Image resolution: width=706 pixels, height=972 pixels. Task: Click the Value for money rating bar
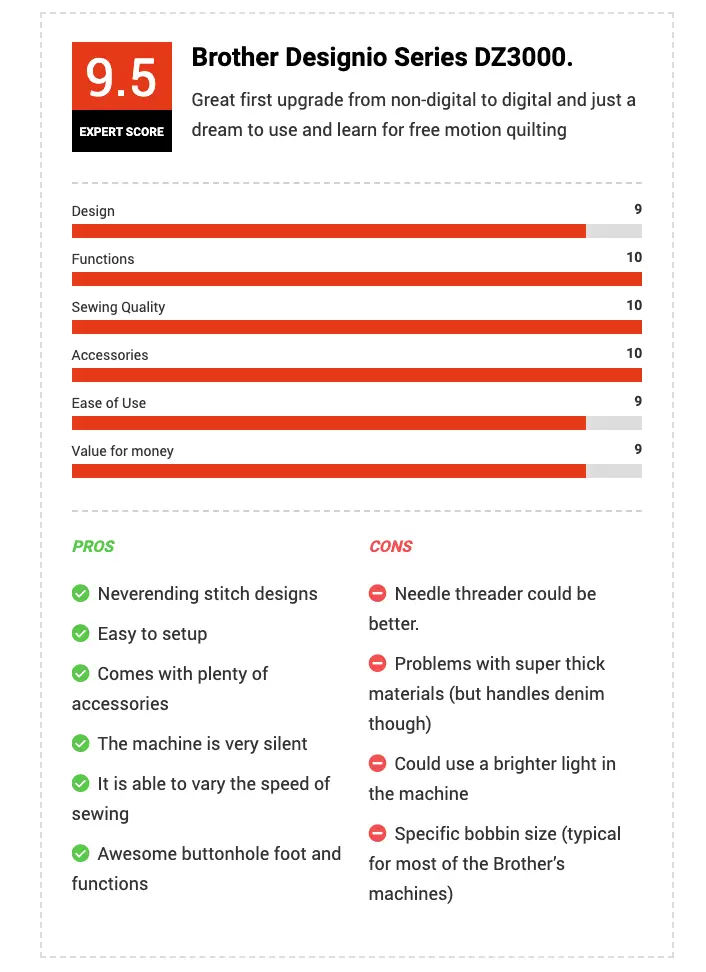[356, 471]
